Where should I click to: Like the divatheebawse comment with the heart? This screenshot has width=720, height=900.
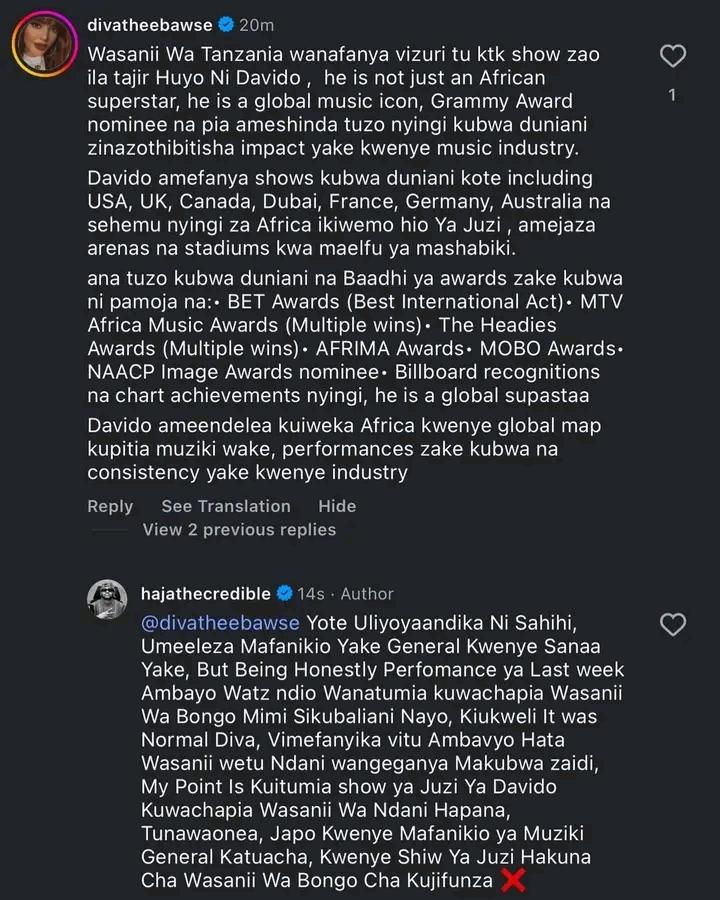coord(673,56)
